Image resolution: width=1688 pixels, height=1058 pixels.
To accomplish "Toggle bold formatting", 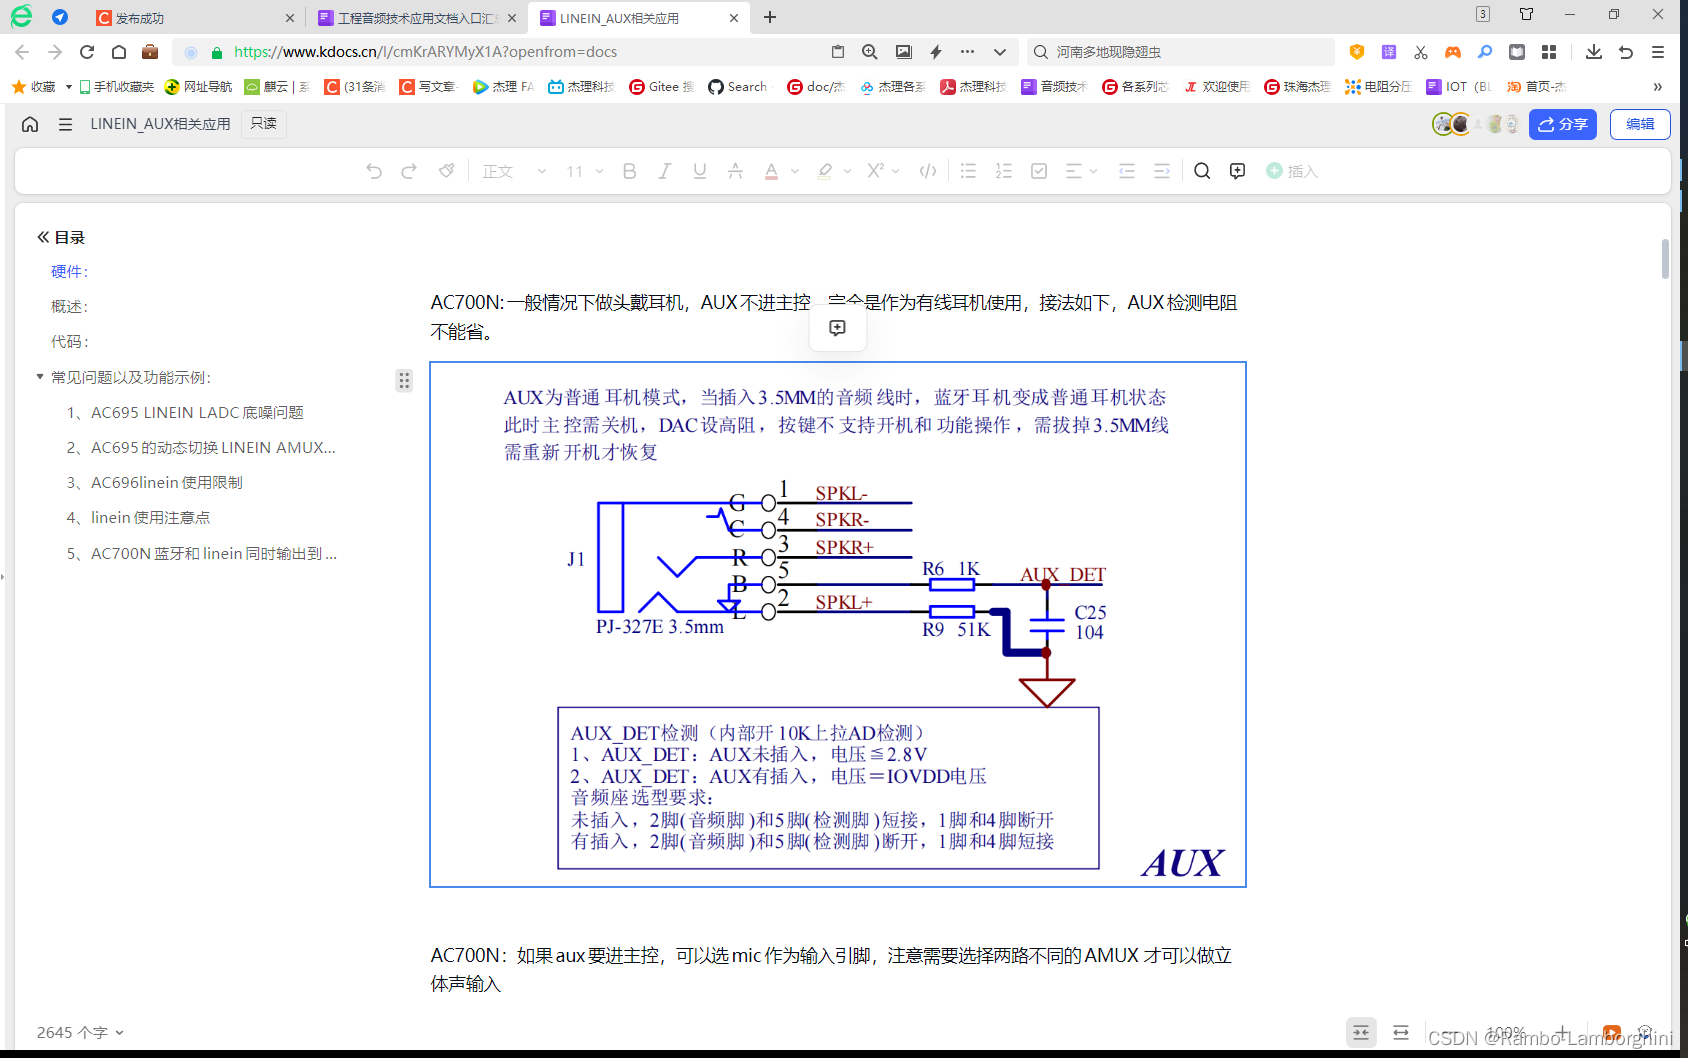I will (629, 171).
